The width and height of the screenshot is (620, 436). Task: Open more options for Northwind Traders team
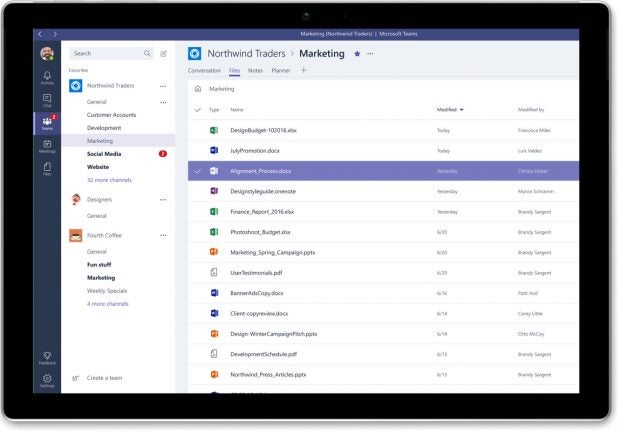[163, 86]
